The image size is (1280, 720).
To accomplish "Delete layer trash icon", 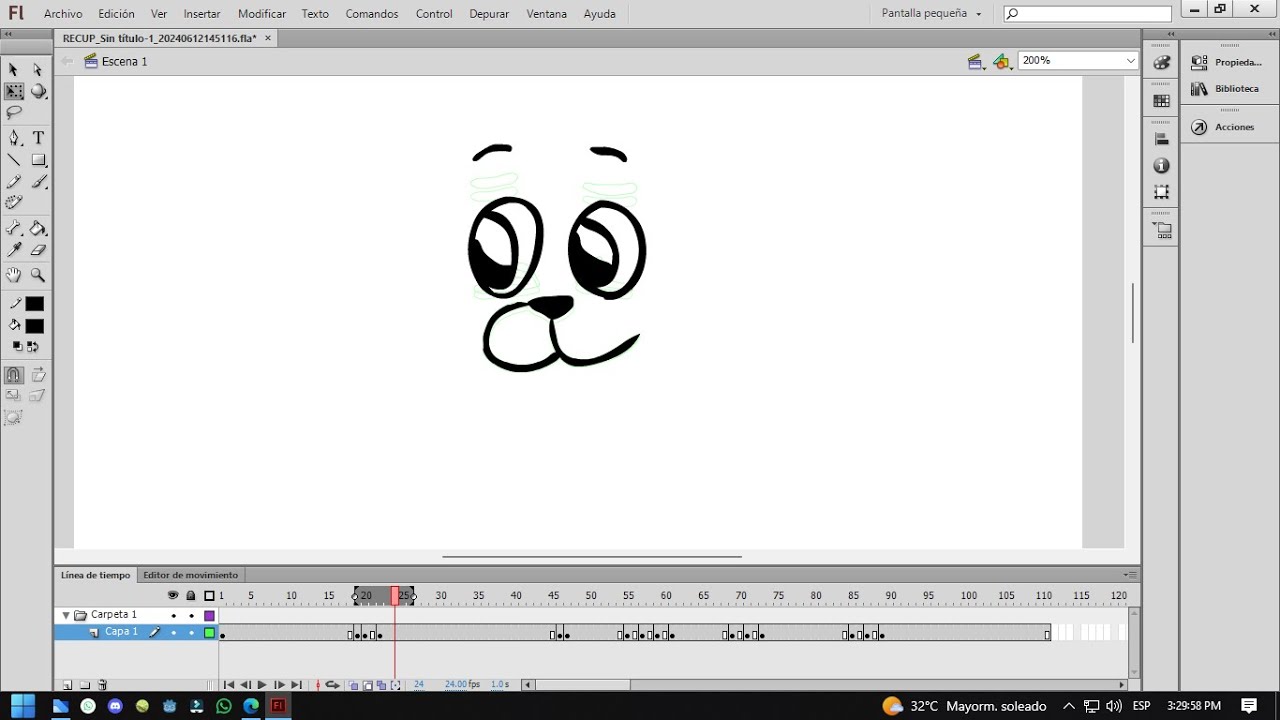I will pyautogui.click(x=102, y=685).
